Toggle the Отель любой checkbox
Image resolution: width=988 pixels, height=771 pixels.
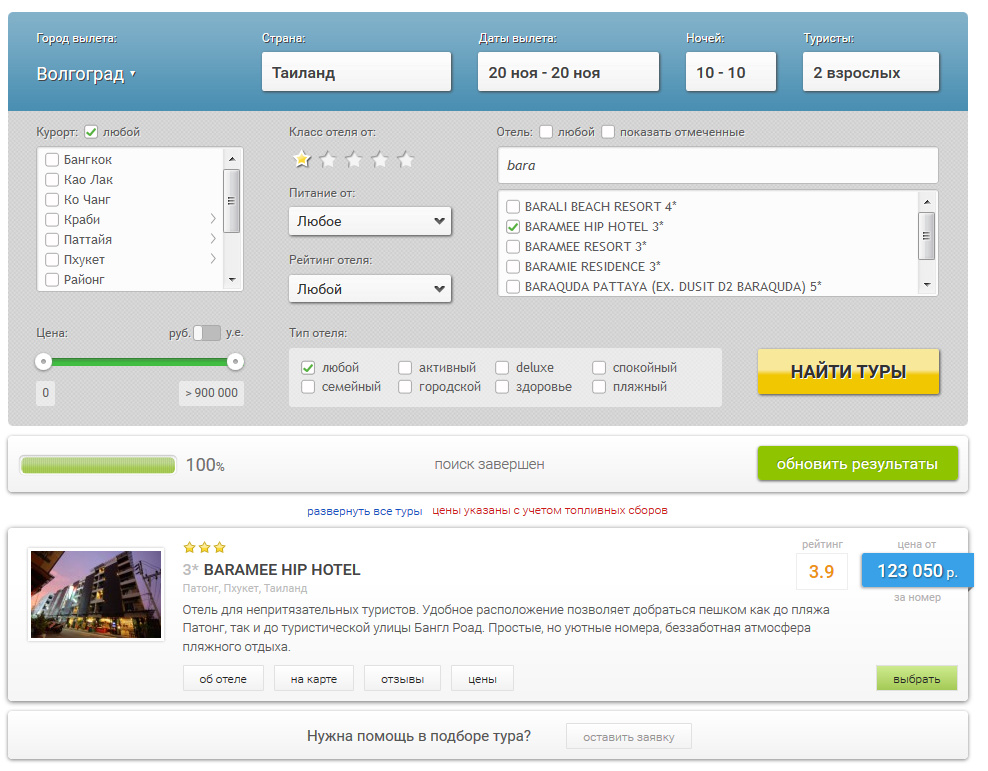546,132
